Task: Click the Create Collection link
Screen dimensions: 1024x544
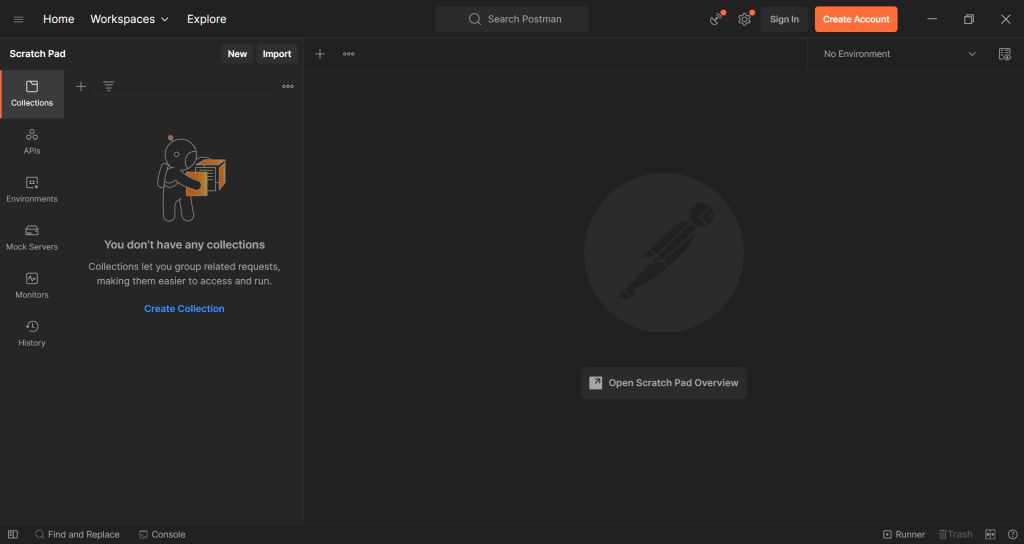Action: (x=184, y=308)
